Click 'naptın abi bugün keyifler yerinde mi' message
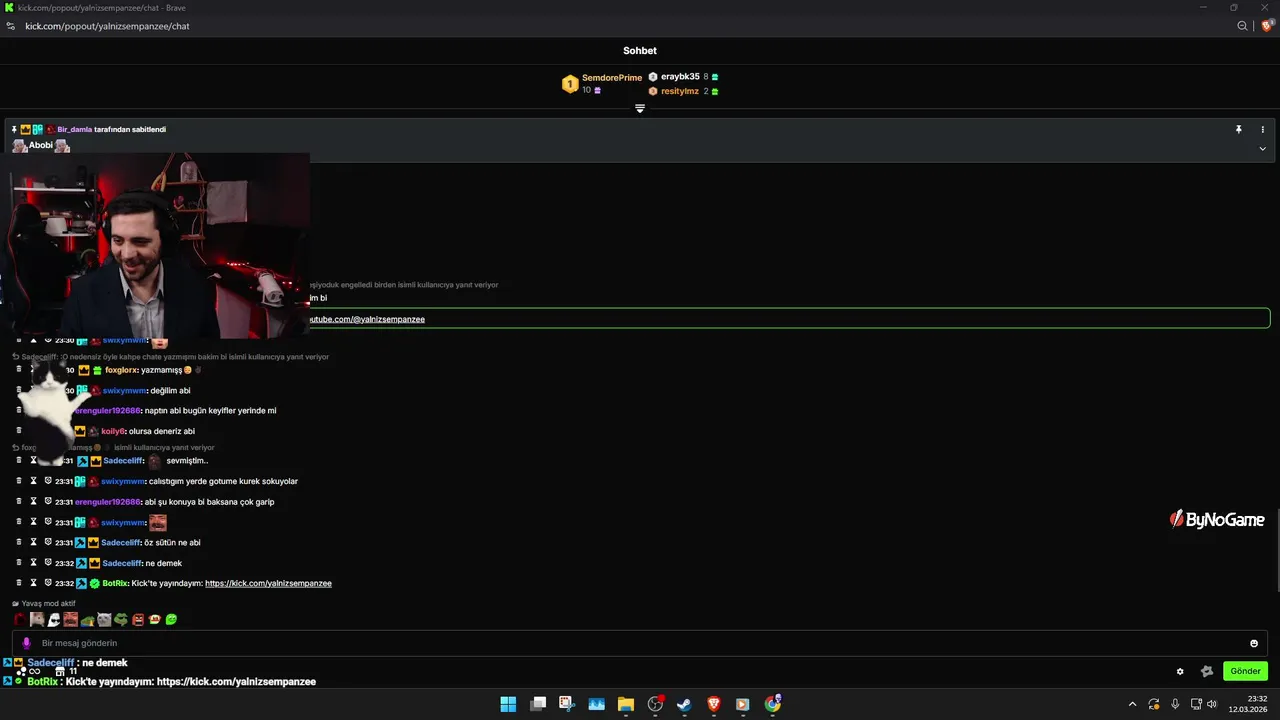1280x720 pixels. 210,411
